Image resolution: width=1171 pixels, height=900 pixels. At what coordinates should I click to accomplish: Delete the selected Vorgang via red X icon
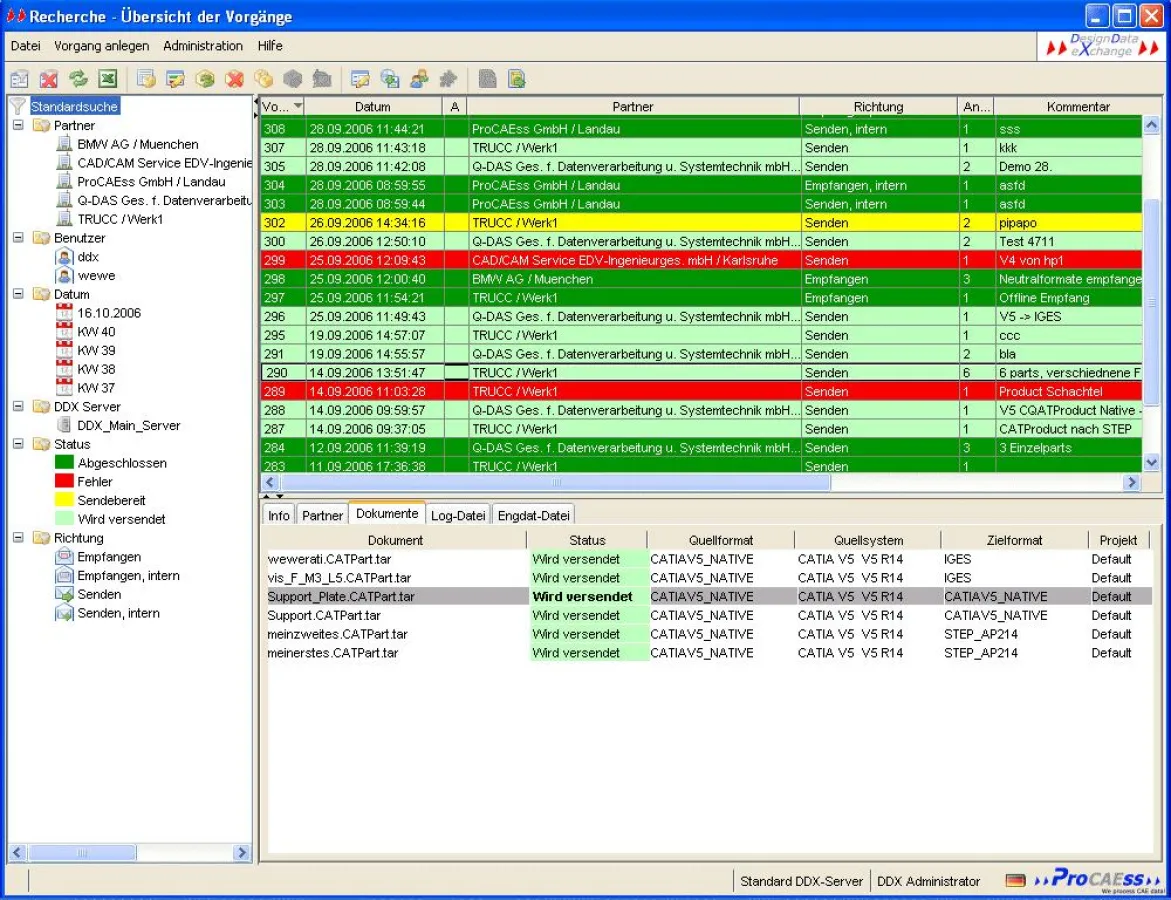coord(49,79)
